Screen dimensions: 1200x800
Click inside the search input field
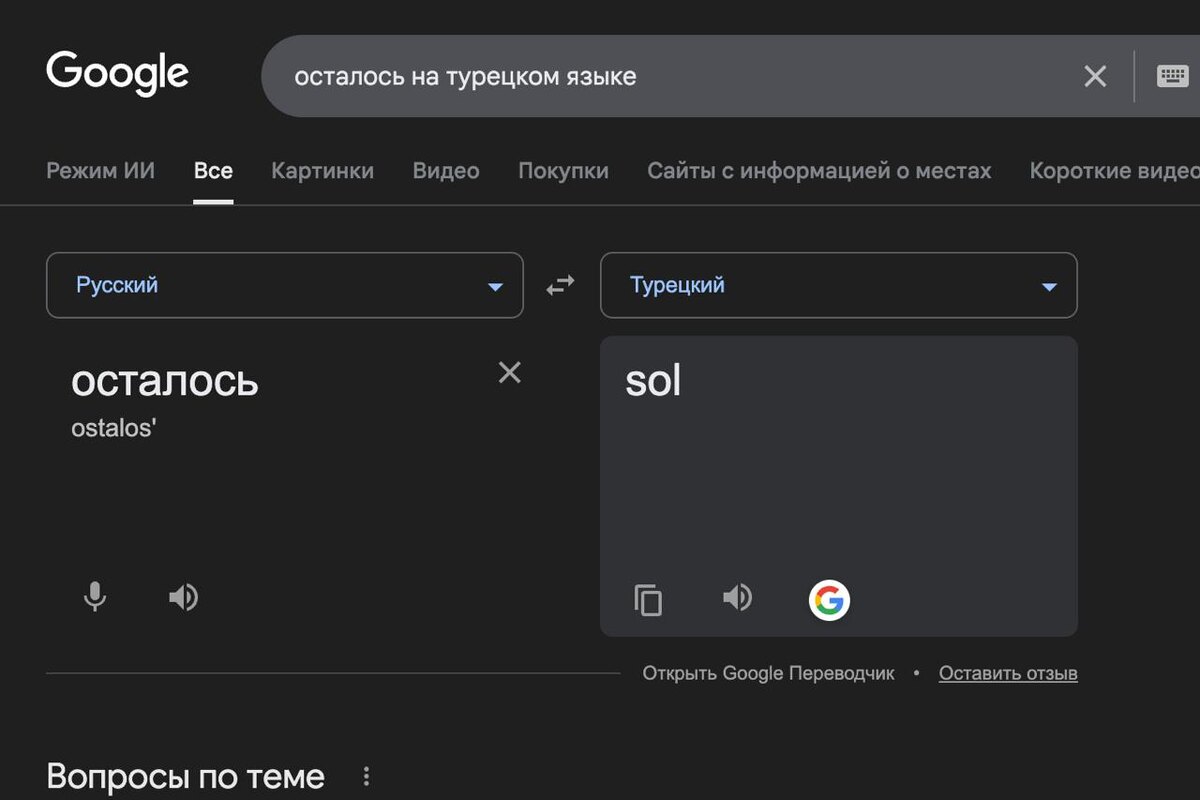point(600,75)
